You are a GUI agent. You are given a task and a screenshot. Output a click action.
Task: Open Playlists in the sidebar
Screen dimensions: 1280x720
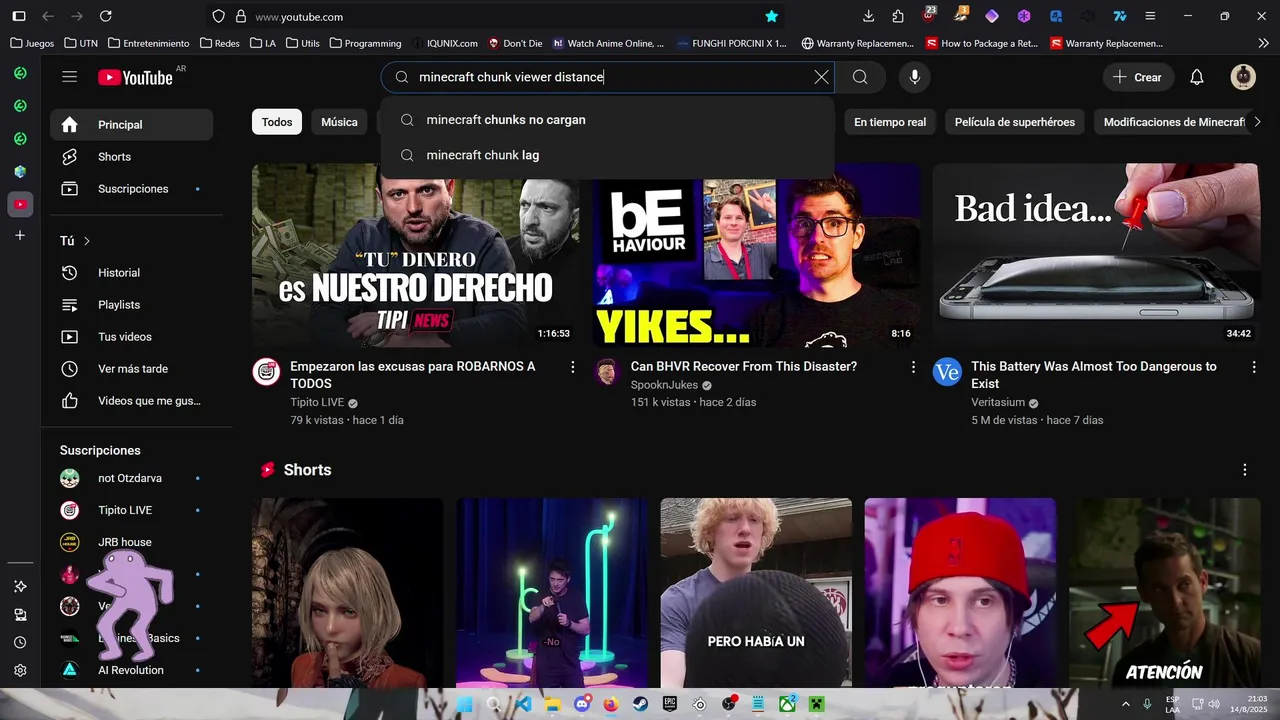coord(131,305)
